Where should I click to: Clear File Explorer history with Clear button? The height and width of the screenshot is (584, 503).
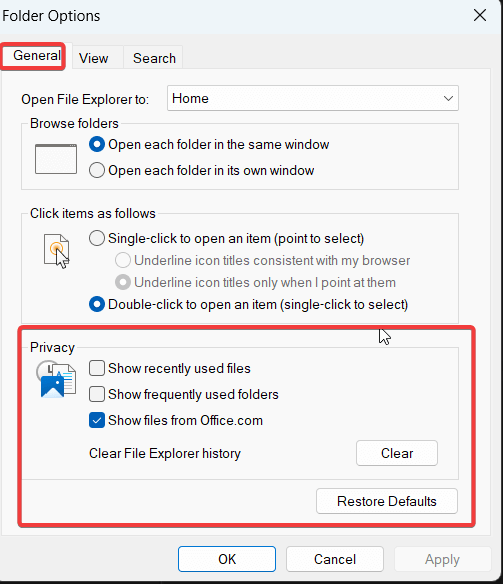397,453
